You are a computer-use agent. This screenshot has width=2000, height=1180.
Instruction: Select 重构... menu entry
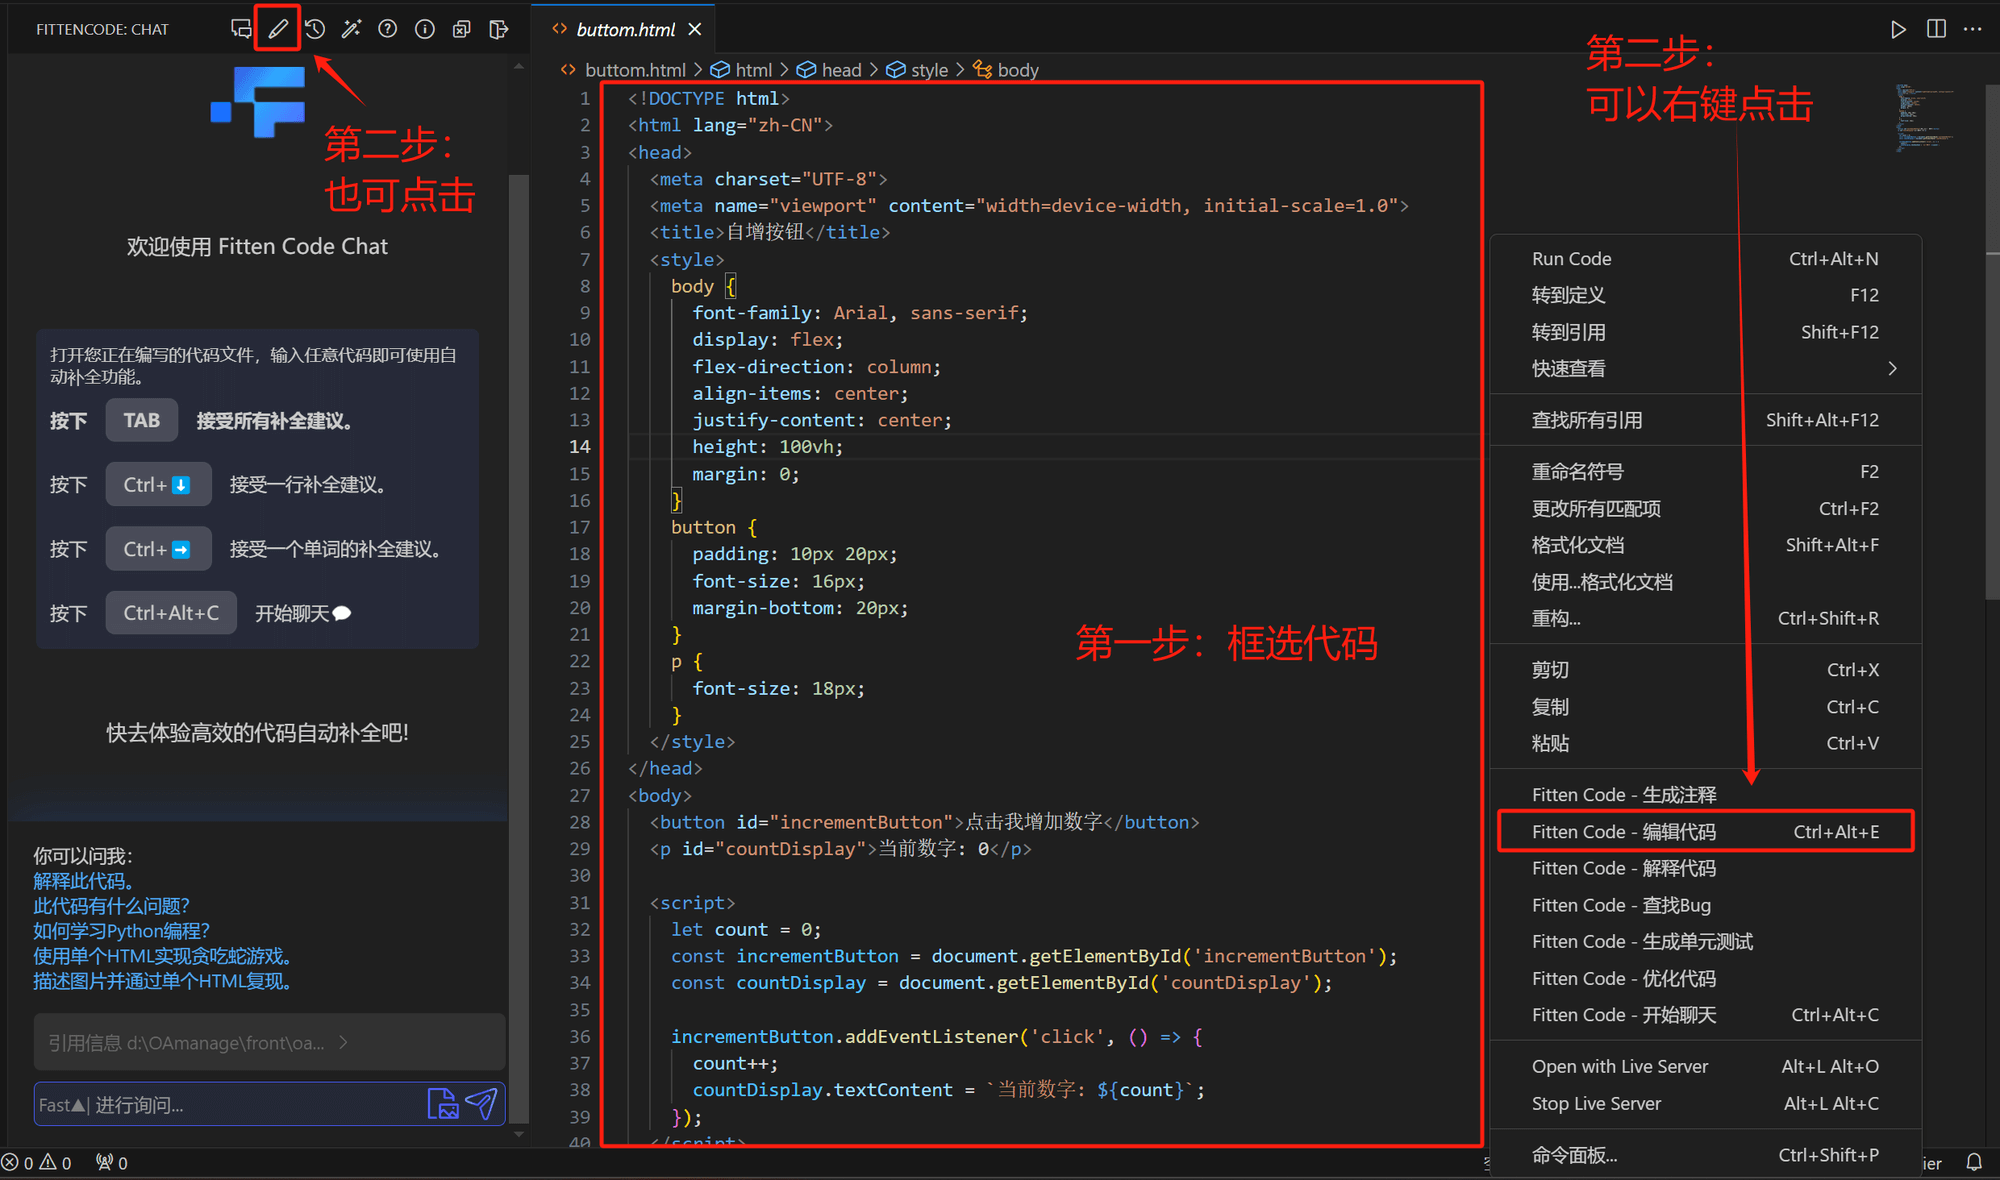tap(1705, 619)
